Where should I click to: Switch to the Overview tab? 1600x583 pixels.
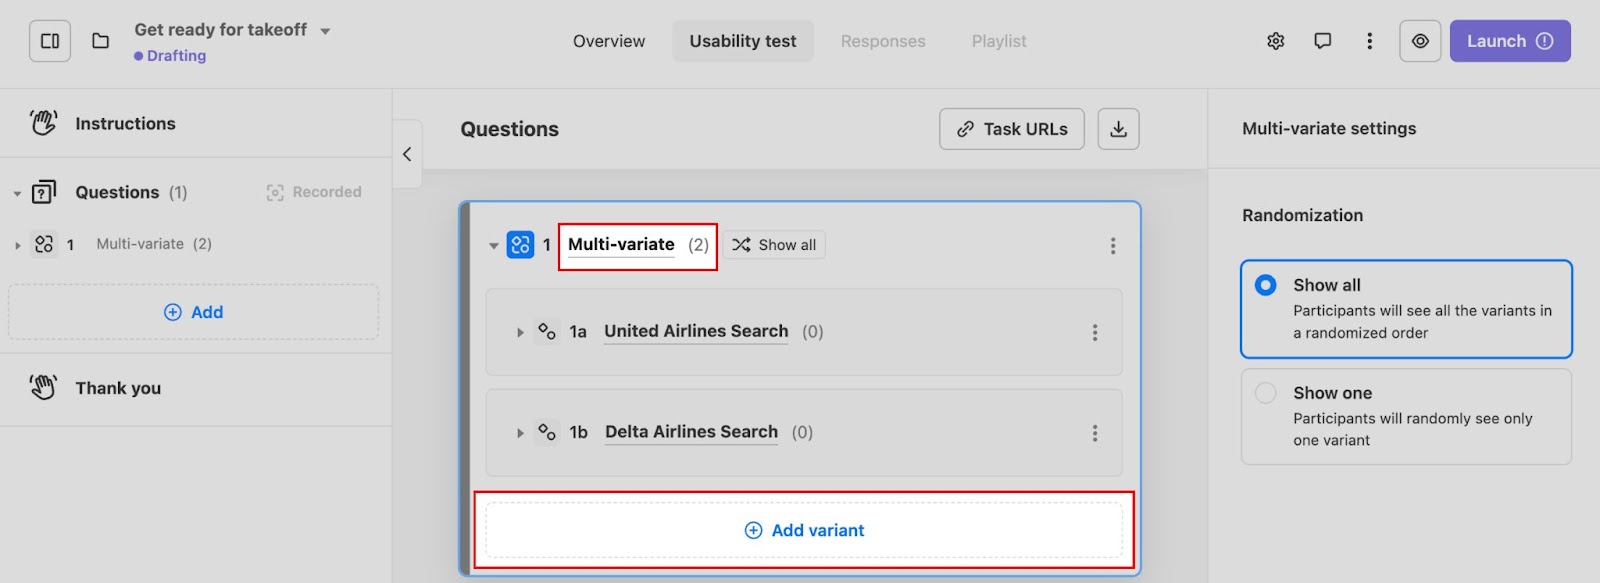click(609, 41)
